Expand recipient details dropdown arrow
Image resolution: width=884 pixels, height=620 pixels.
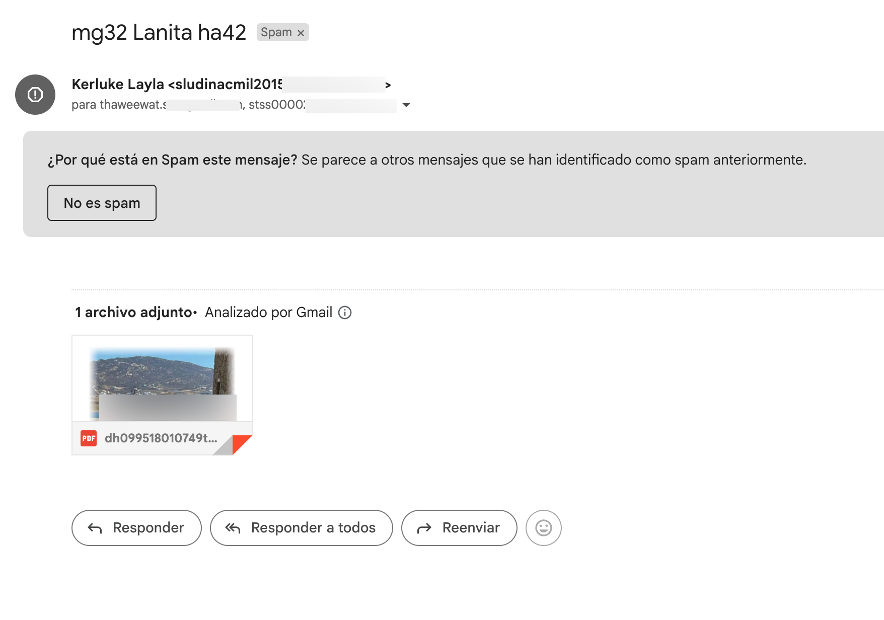click(x=406, y=105)
